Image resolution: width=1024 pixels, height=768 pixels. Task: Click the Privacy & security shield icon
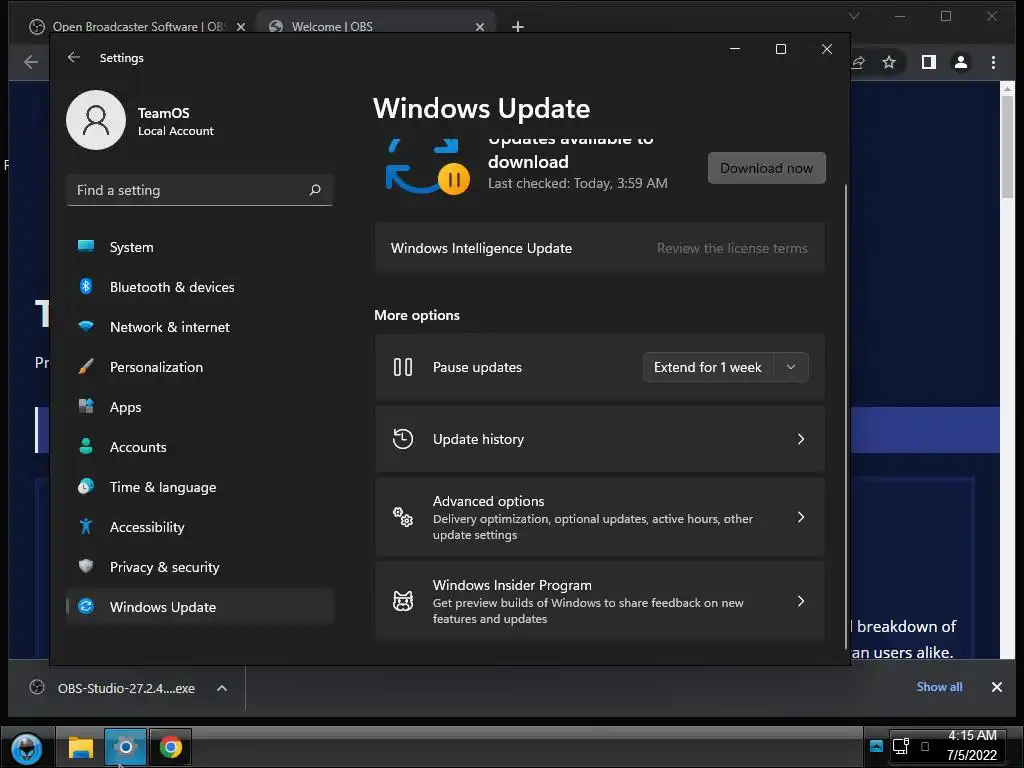click(86, 566)
